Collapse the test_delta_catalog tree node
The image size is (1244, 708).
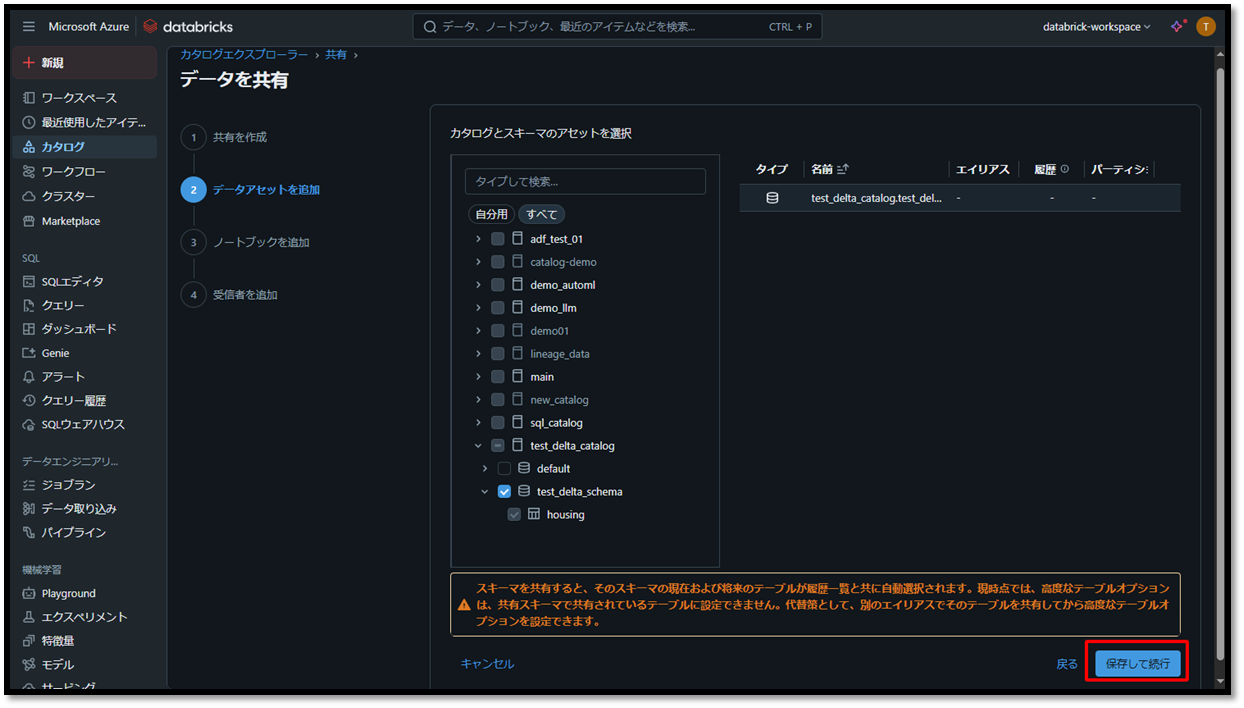pyautogui.click(x=478, y=446)
